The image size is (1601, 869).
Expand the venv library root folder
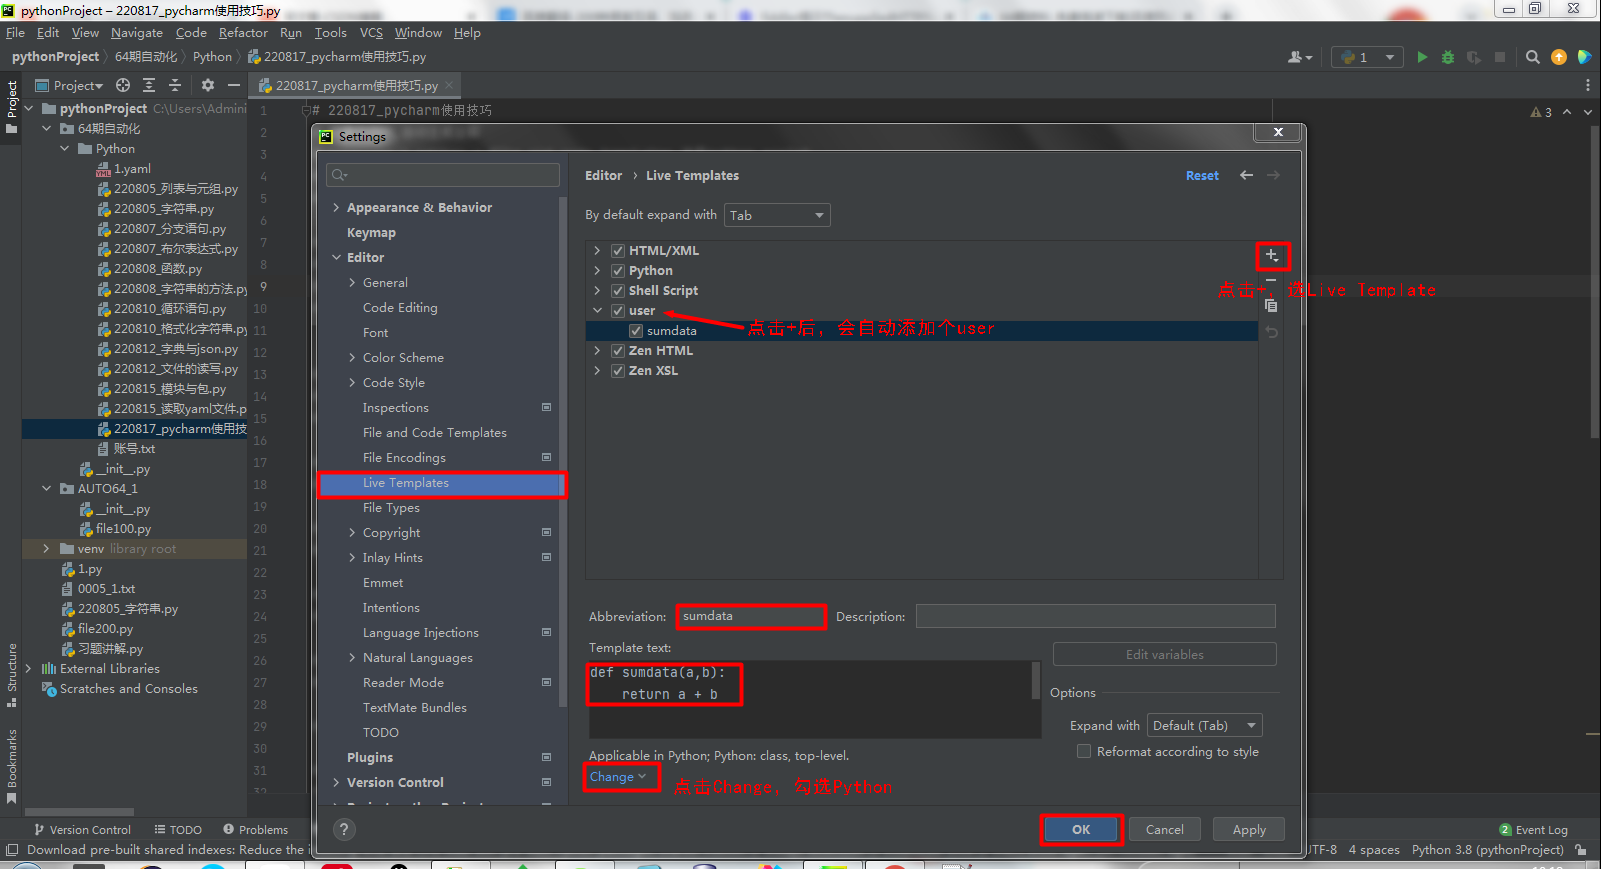(x=46, y=549)
